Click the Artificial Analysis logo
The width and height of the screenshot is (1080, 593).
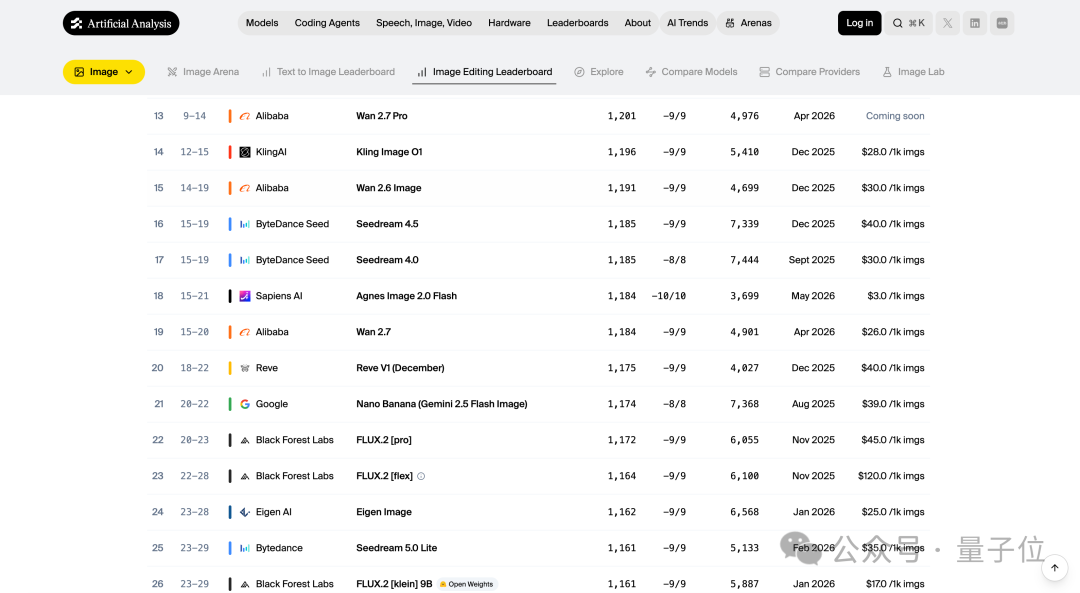(121, 23)
